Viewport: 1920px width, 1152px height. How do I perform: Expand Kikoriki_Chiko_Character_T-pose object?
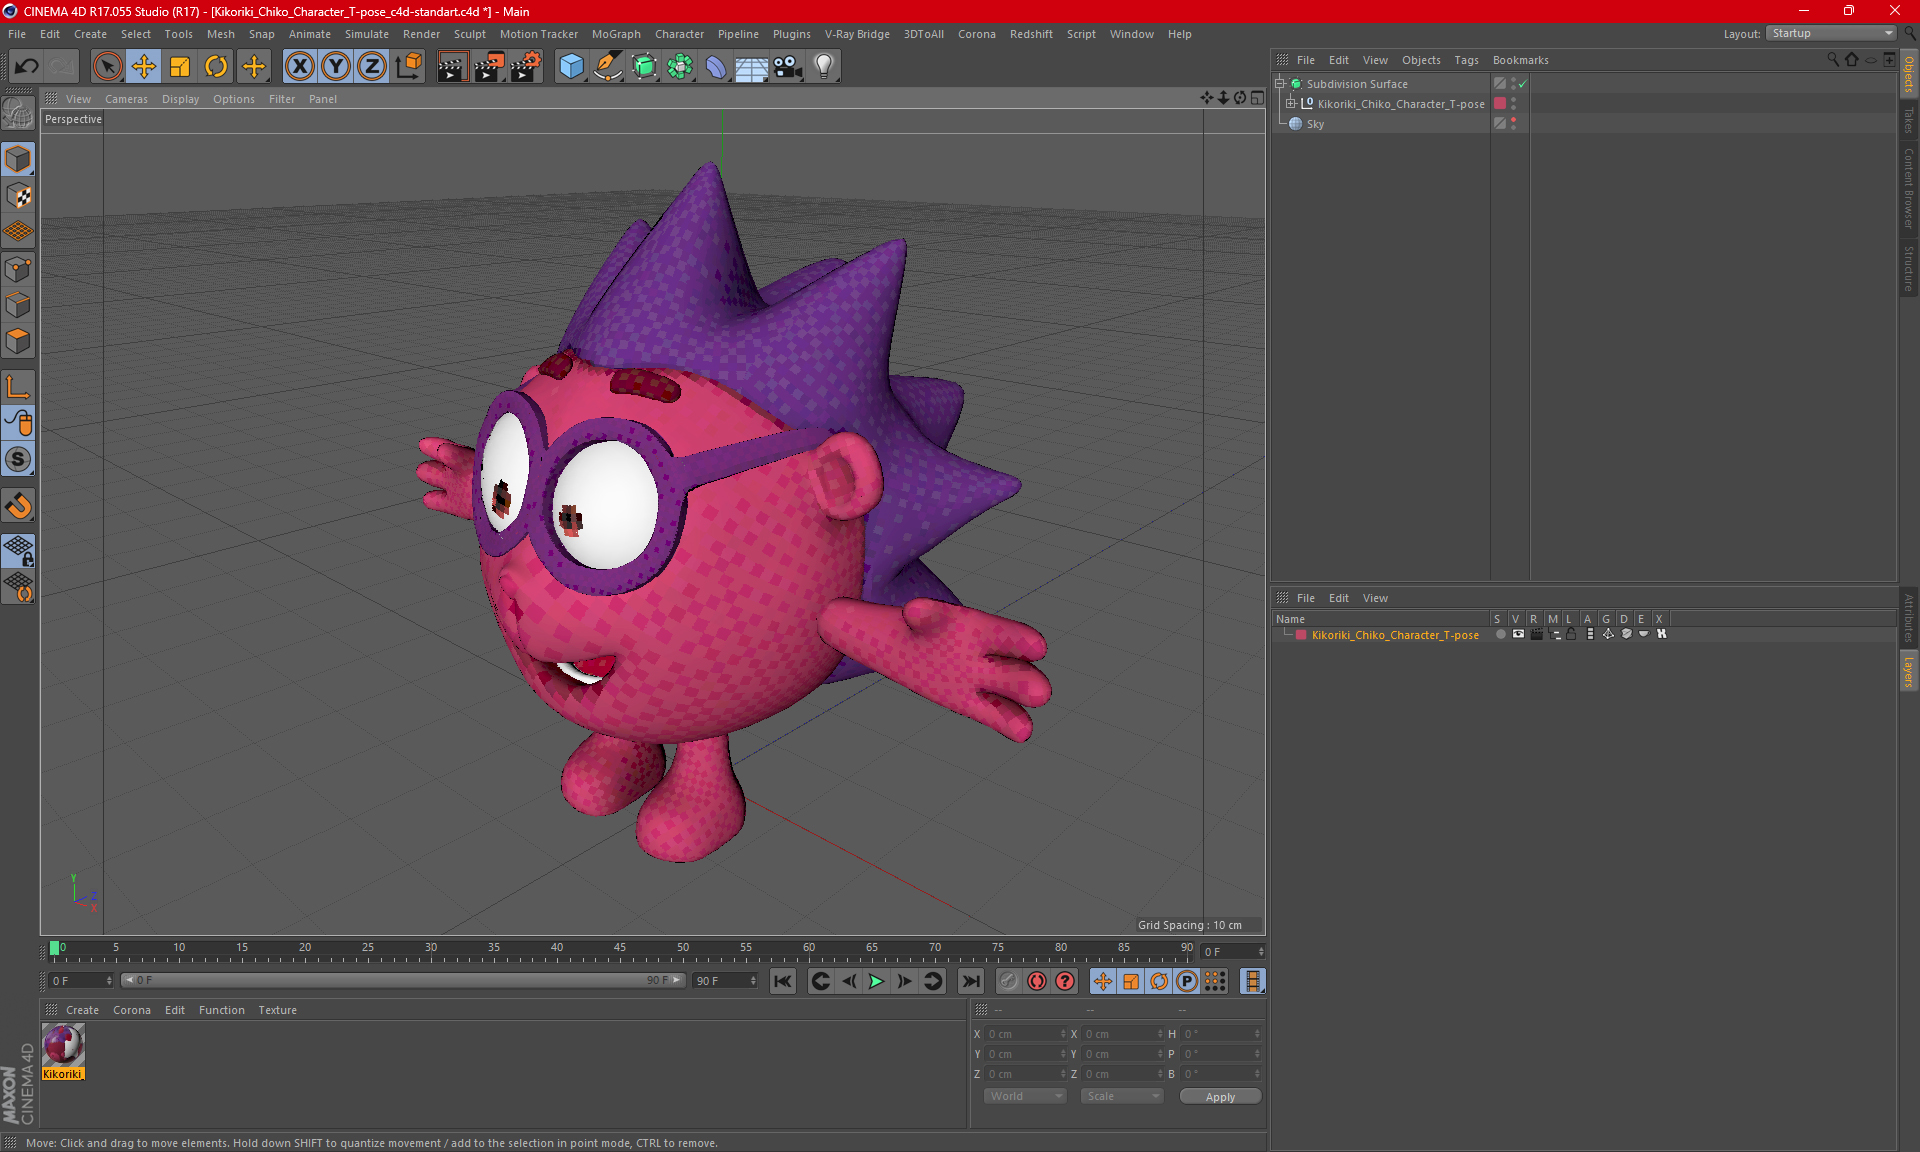click(1290, 104)
